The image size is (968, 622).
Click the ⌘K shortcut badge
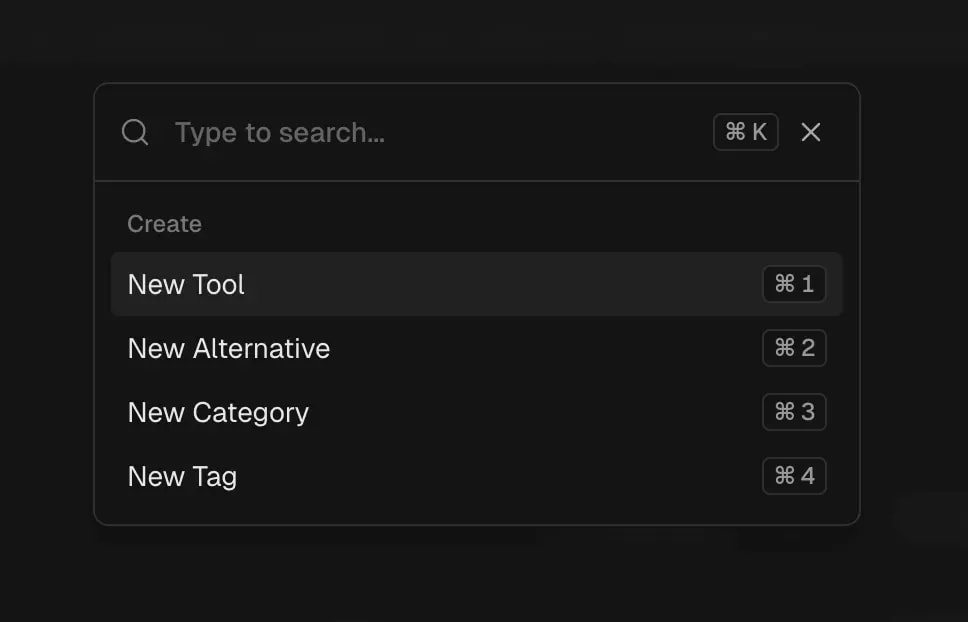tap(745, 131)
